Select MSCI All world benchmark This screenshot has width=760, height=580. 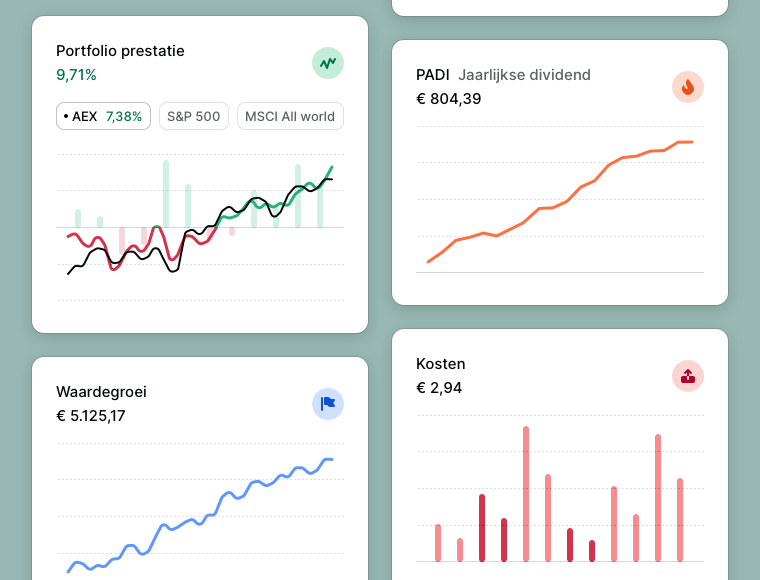[x=290, y=116]
